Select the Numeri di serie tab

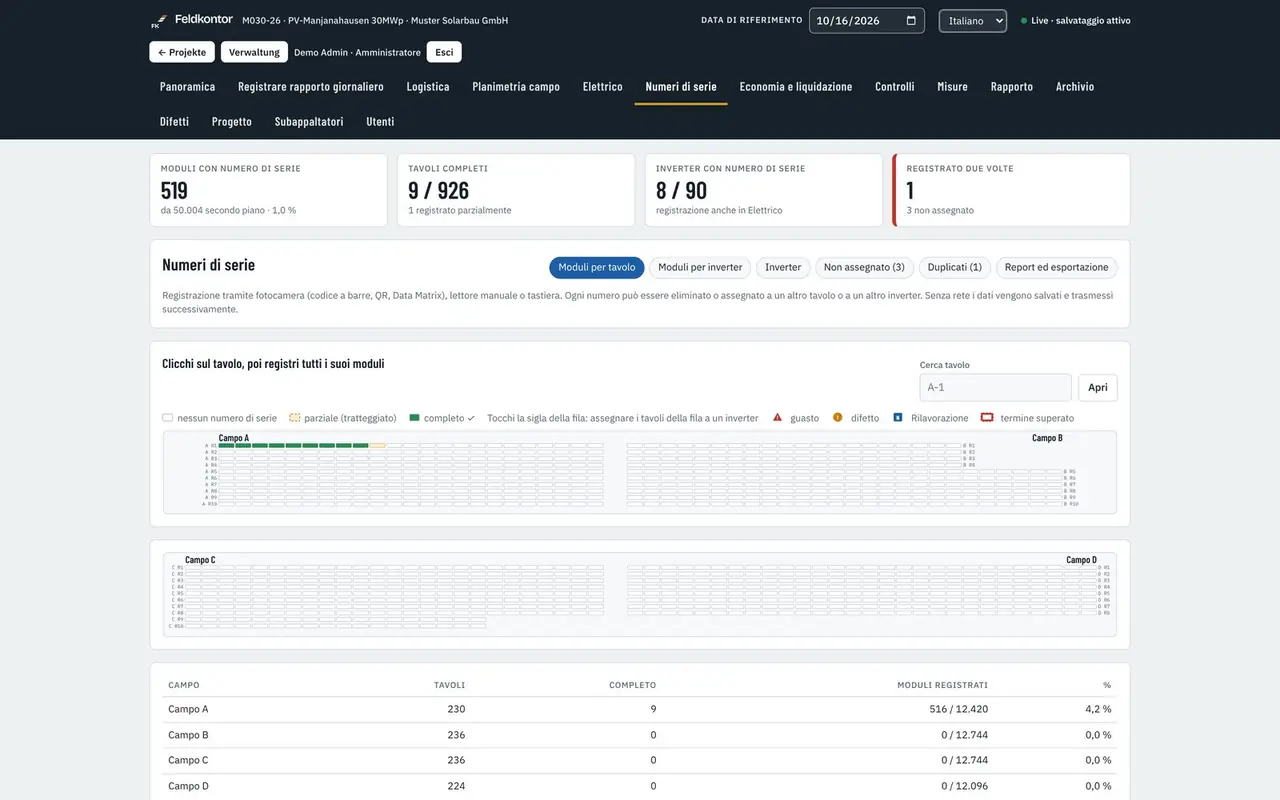(x=681, y=87)
